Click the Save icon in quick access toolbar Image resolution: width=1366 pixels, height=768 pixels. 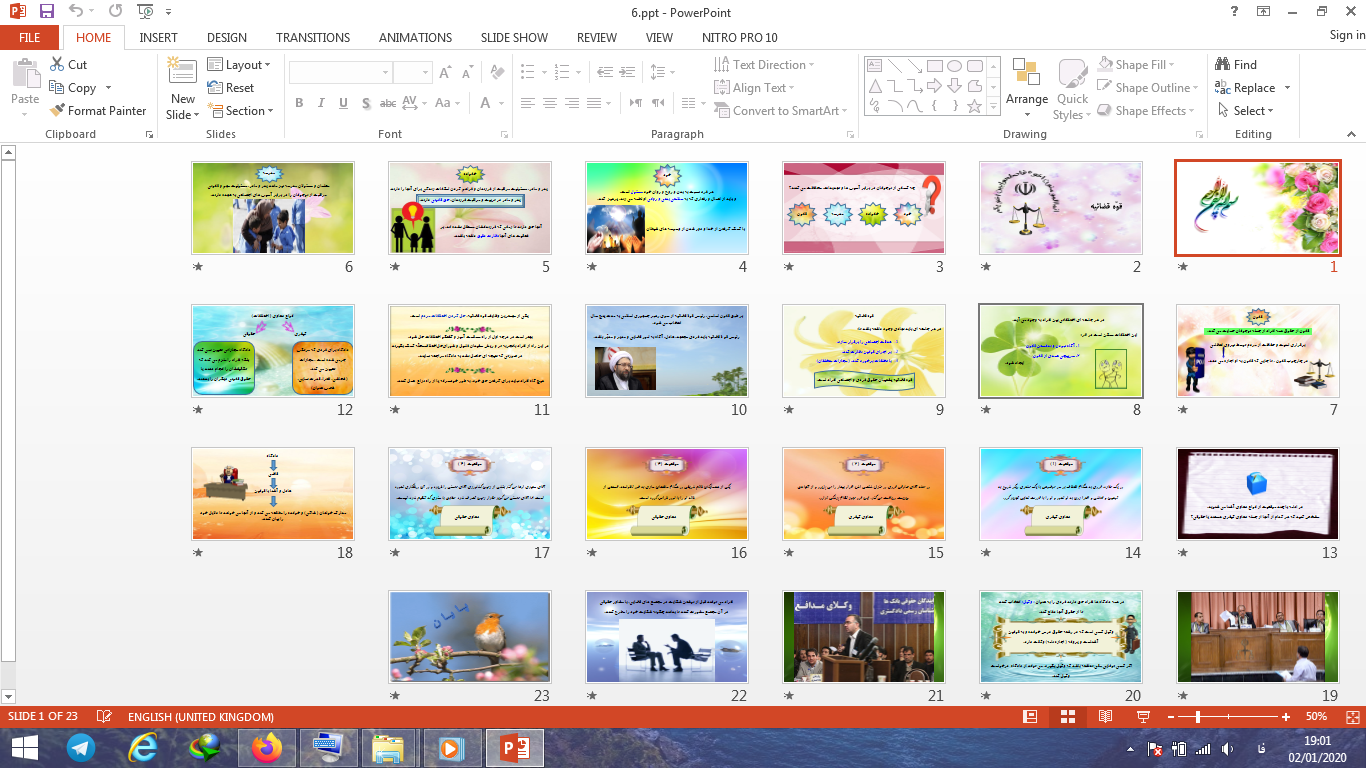(x=46, y=12)
